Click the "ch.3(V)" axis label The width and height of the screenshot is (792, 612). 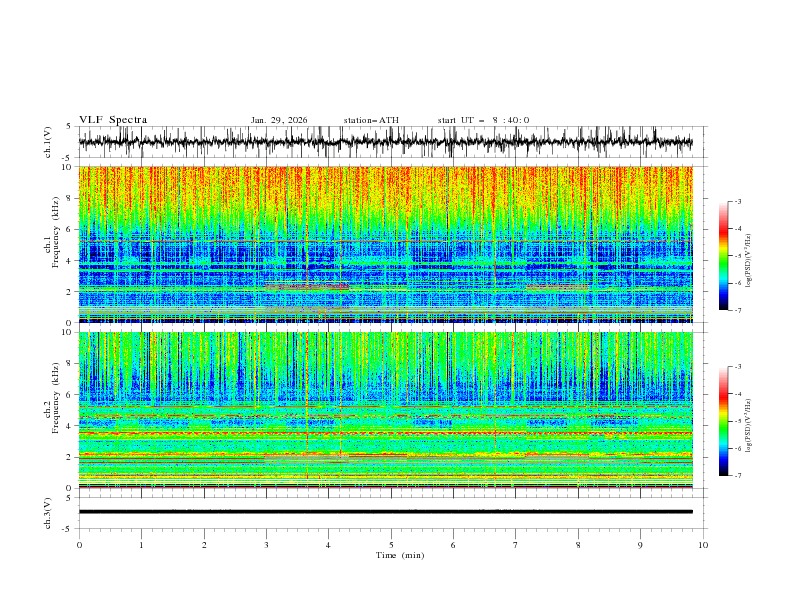coord(48,513)
